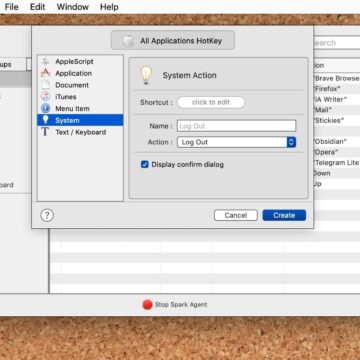Select the Menu Item row label

72,108
